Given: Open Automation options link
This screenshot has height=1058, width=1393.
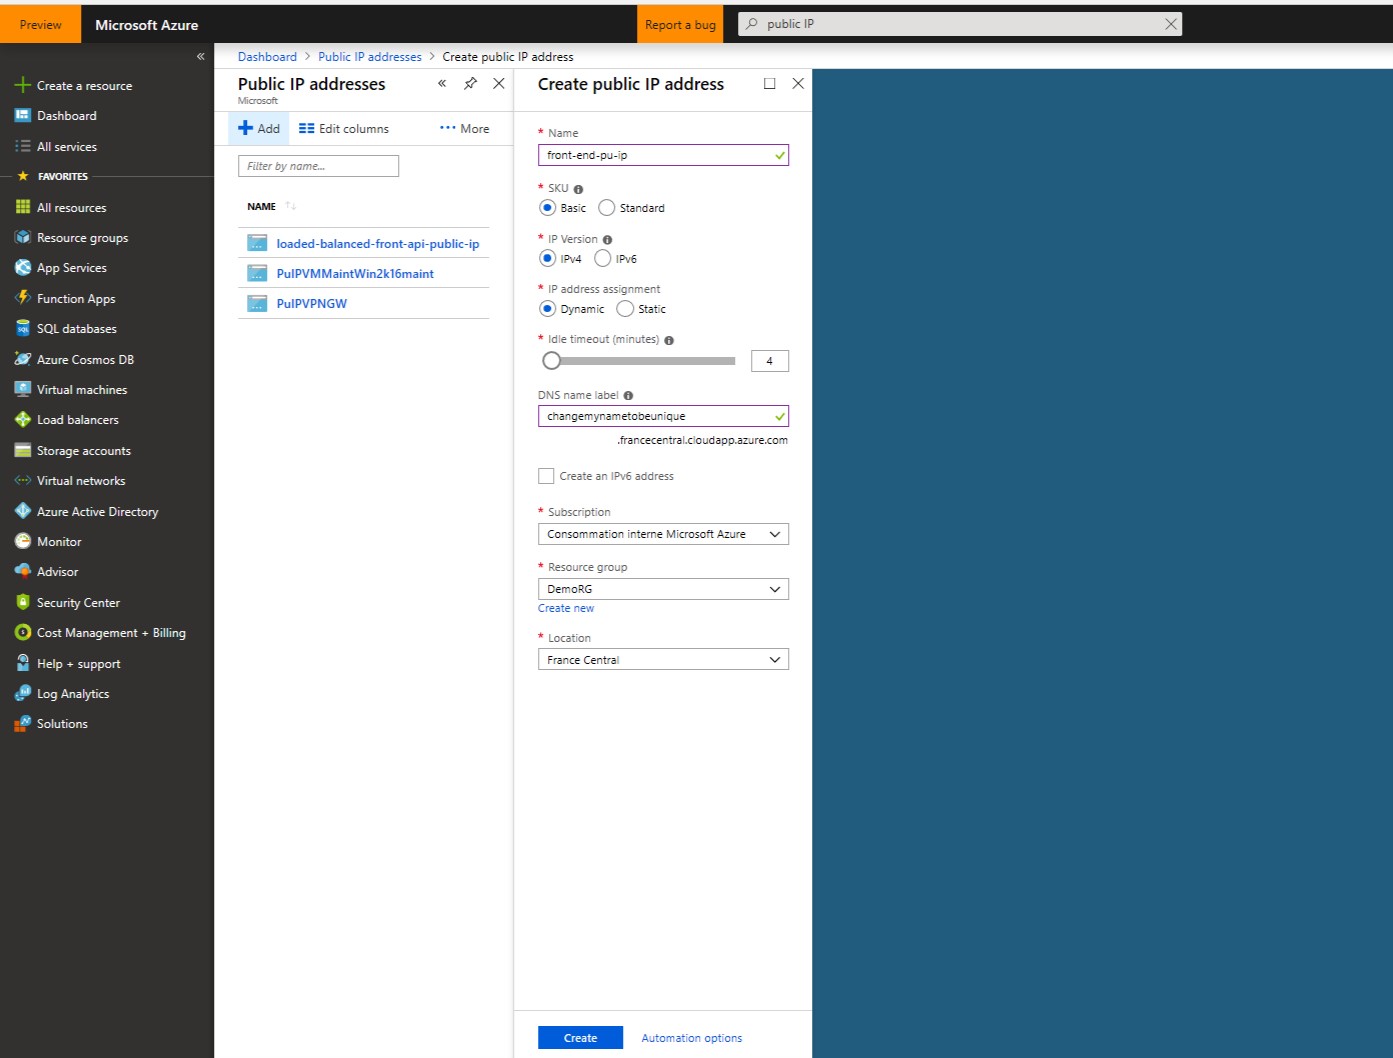Looking at the screenshot, I should [x=692, y=1038].
